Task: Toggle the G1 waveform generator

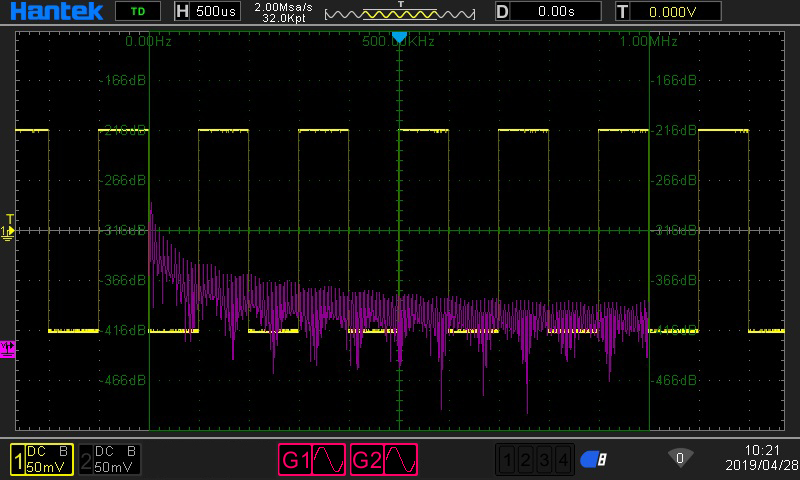Action: (x=312, y=460)
